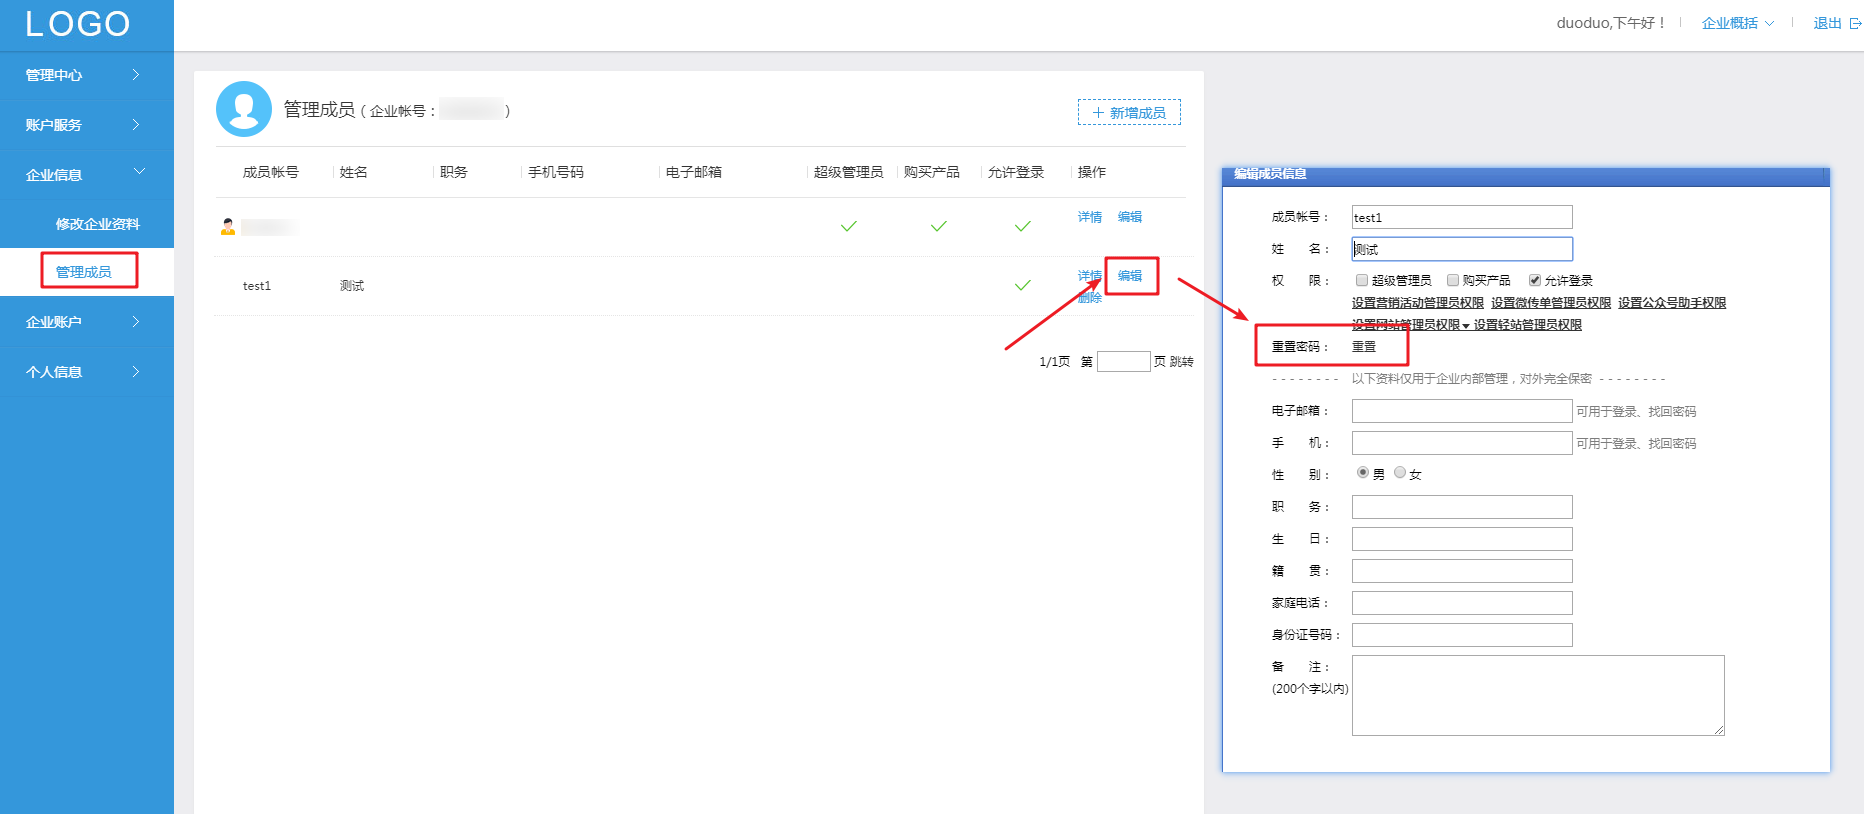Click the logout arrow icon beside 退出
The width and height of the screenshot is (1864, 814).
coord(1855,23)
